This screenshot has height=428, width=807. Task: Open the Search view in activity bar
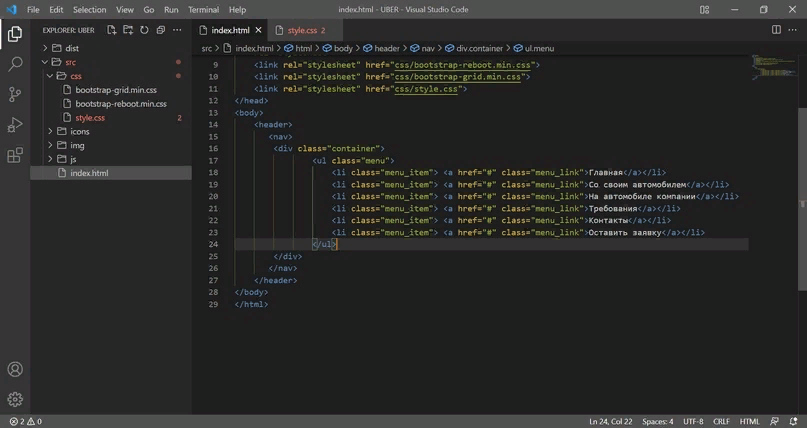coord(15,64)
